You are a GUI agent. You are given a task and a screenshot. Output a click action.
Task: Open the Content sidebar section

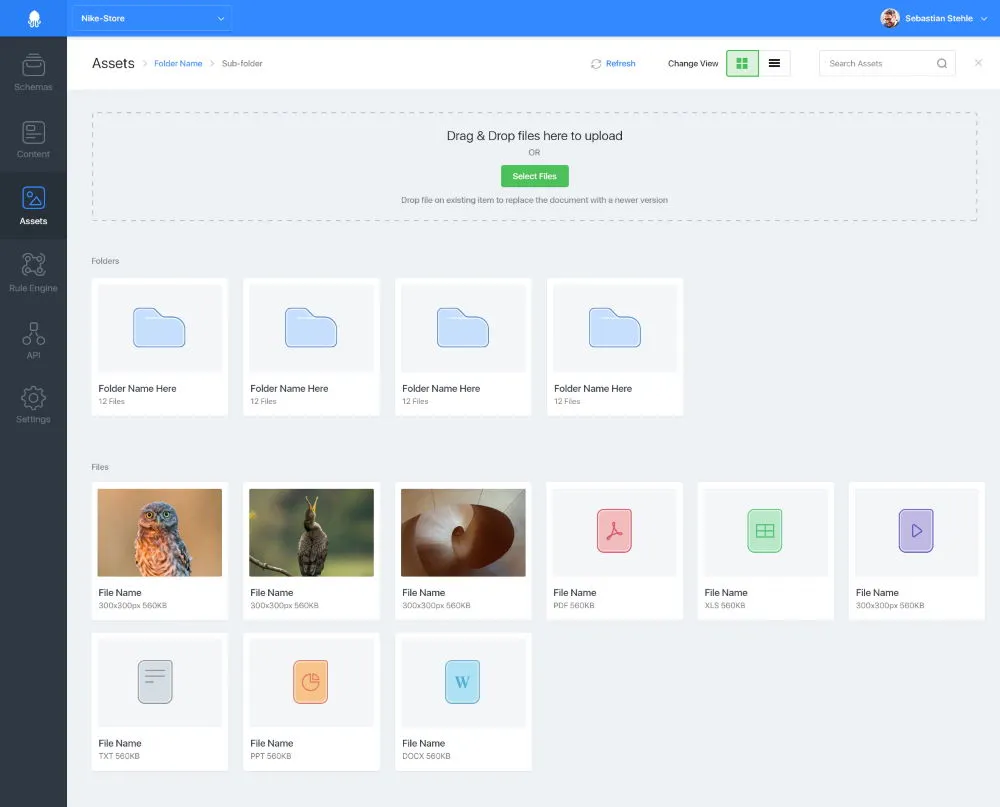pyautogui.click(x=33, y=139)
